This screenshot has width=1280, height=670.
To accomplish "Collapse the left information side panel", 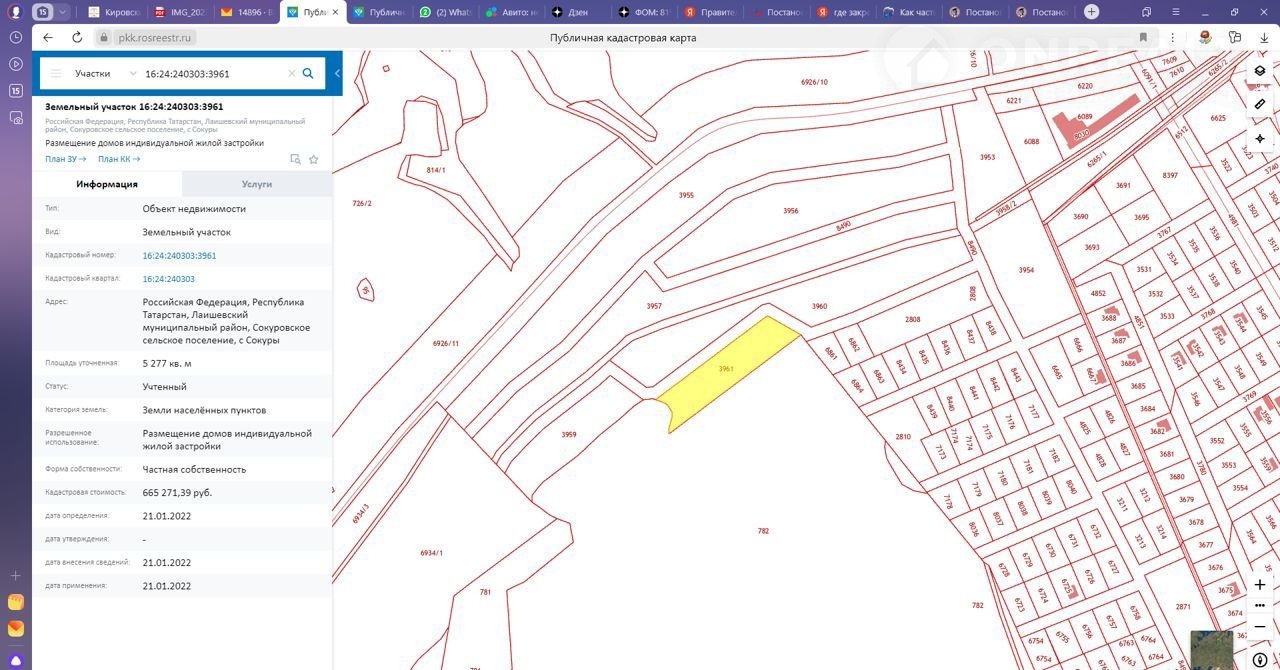I will (x=337, y=73).
